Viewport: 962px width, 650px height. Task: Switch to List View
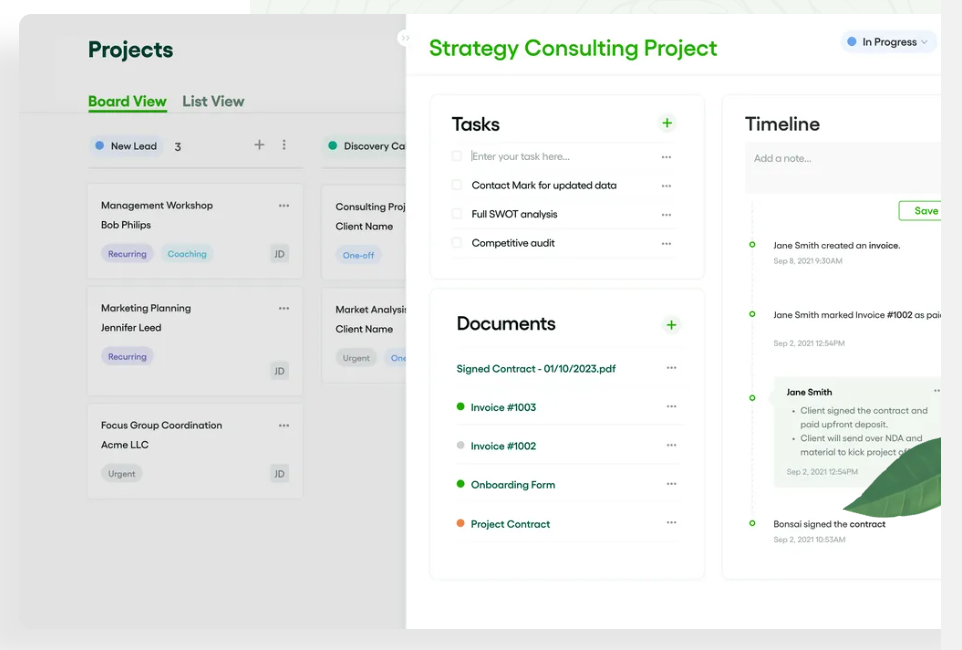[x=213, y=101]
